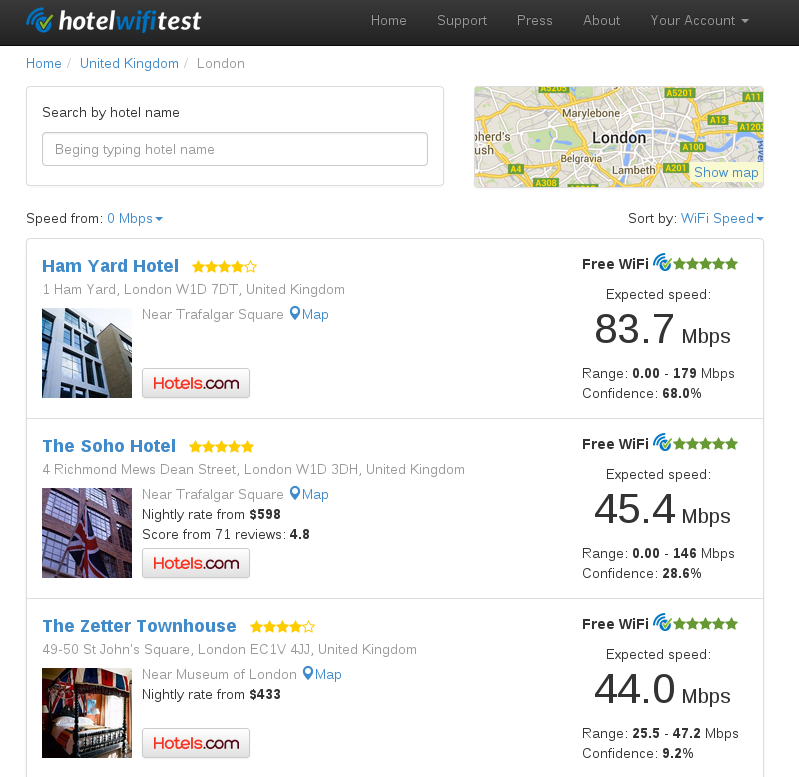Open the Sort by WiFi Speed dropdown
The width and height of the screenshot is (799, 777).
[722, 219]
